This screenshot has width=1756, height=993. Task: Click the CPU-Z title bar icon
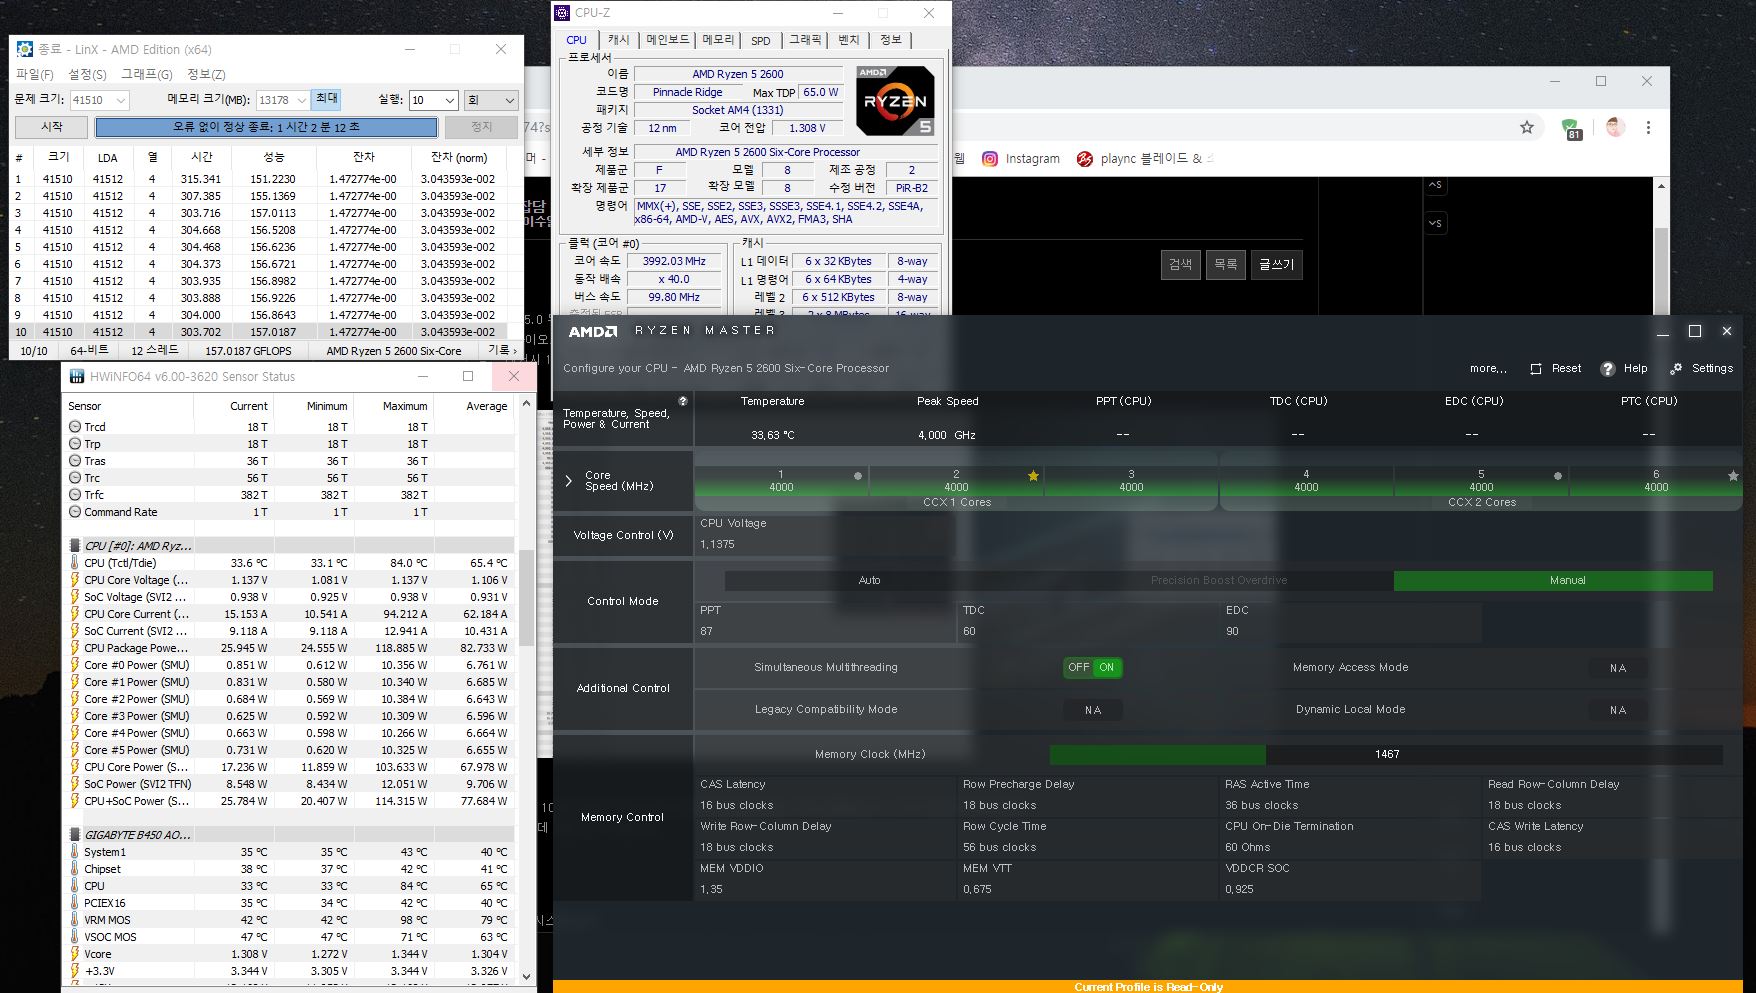click(x=563, y=13)
